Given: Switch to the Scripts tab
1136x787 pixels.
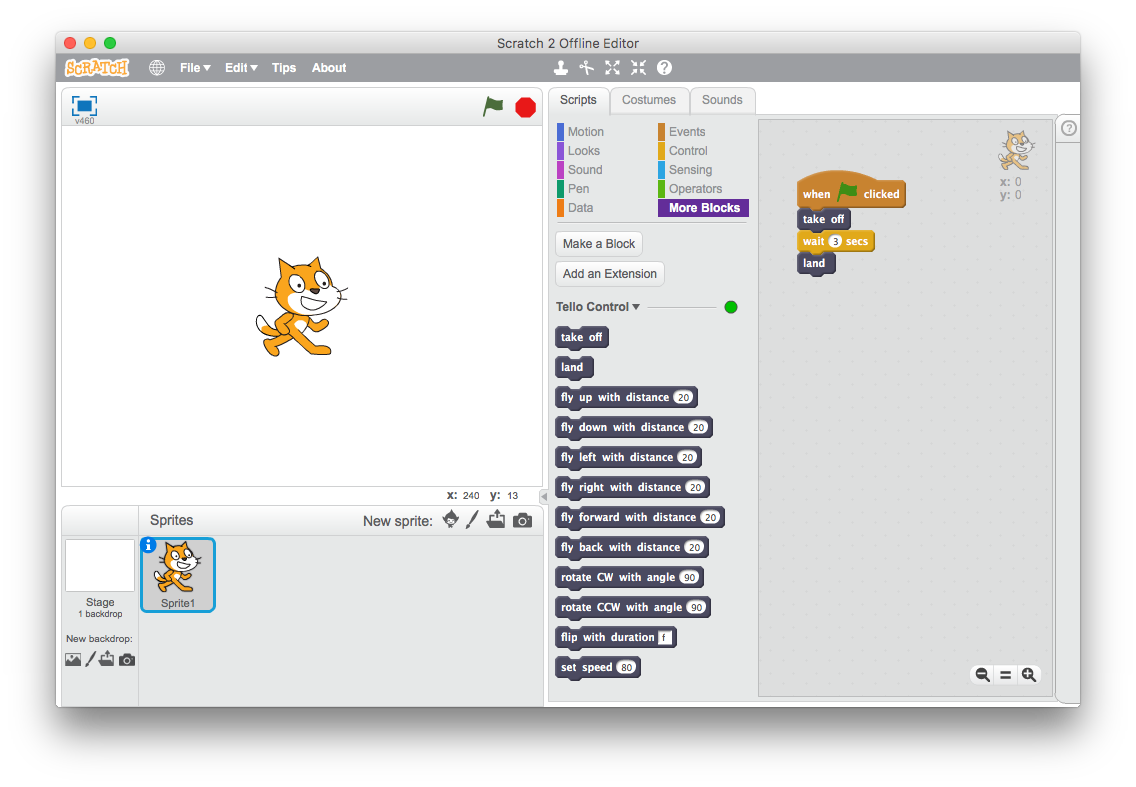Looking at the screenshot, I should 578,100.
